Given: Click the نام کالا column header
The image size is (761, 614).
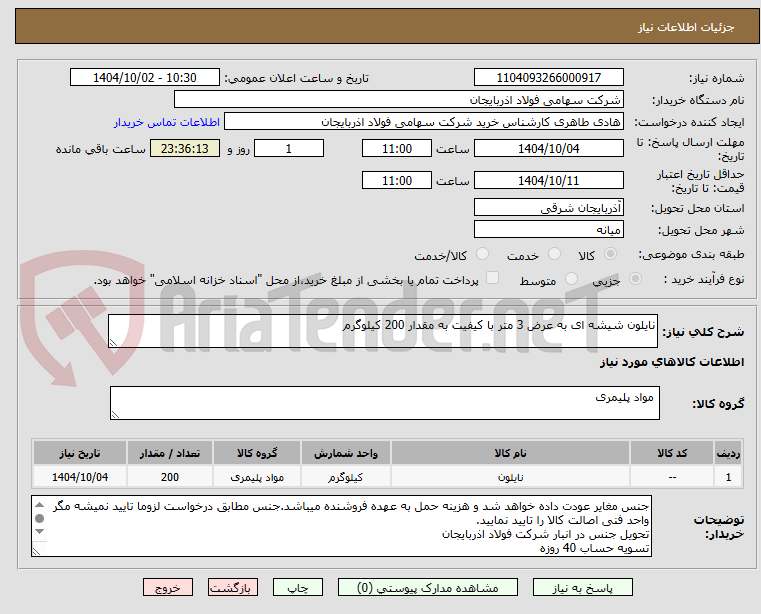Looking at the screenshot, I should click(510, 453).
